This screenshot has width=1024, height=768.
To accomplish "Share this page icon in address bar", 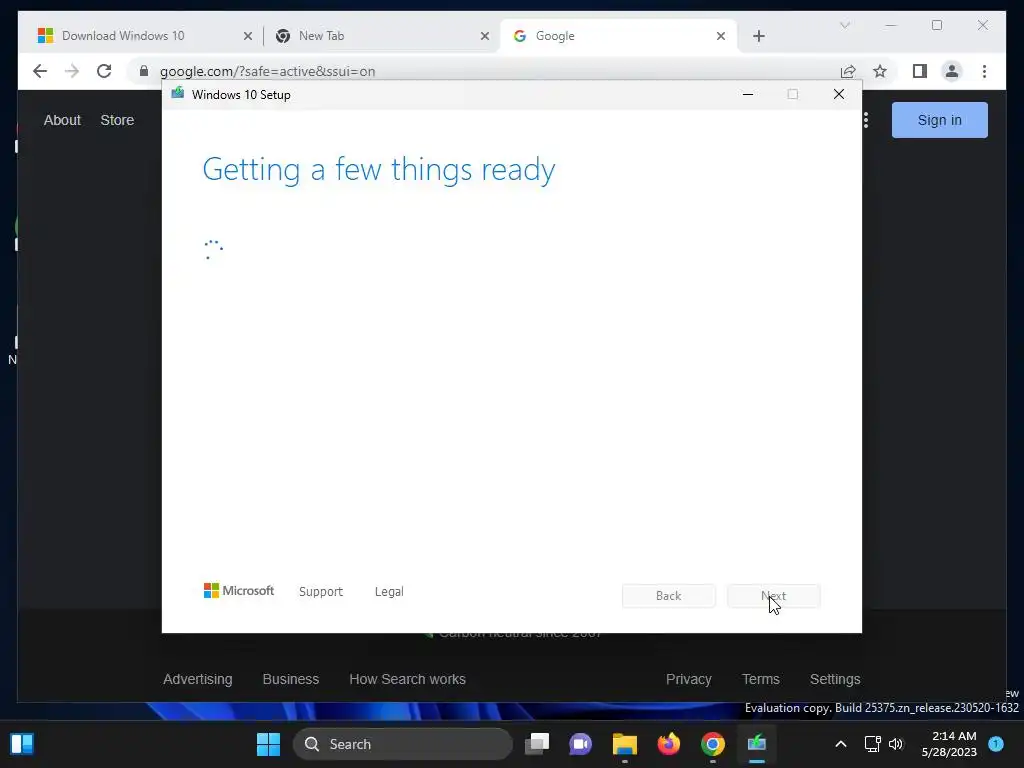I will coord(848,71).
